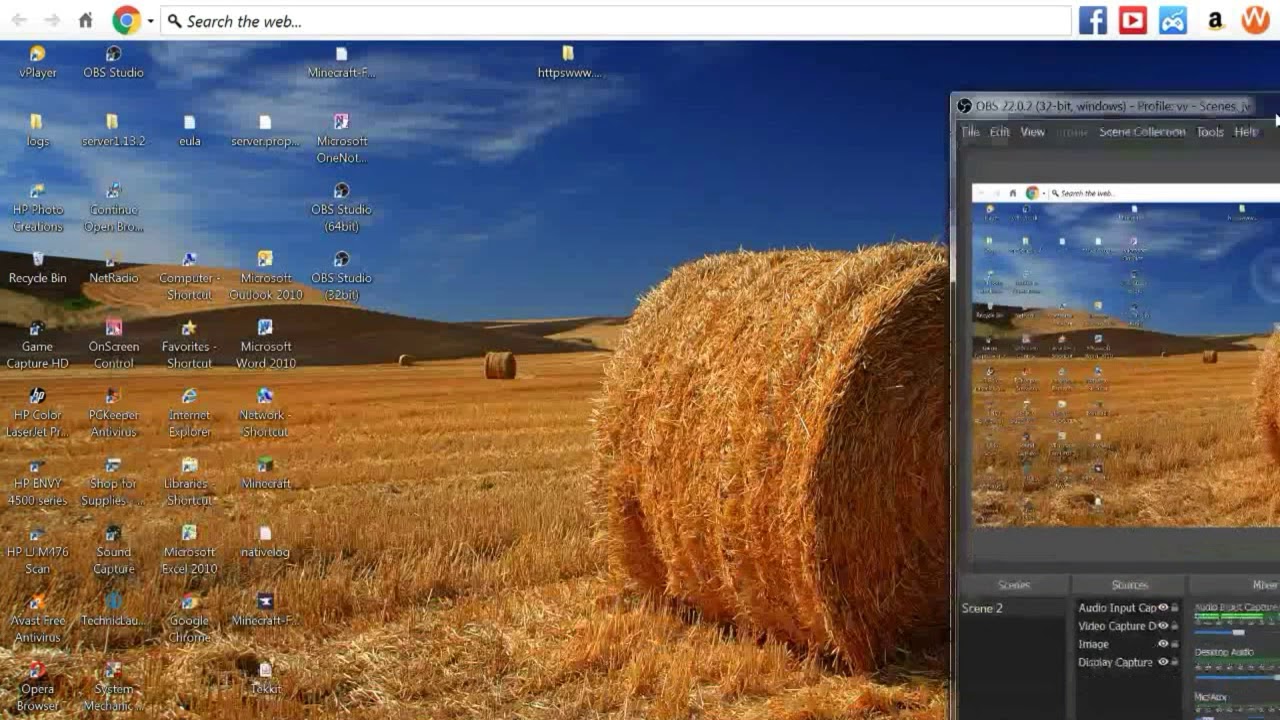Open the httpswww... folder on desktop
The height and width of the screenshot is (720, 1280).
pyautogui.click(x=568, y=62)
